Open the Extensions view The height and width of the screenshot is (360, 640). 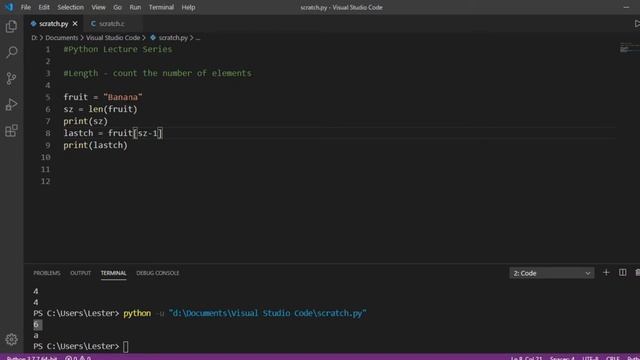[11, 131]
